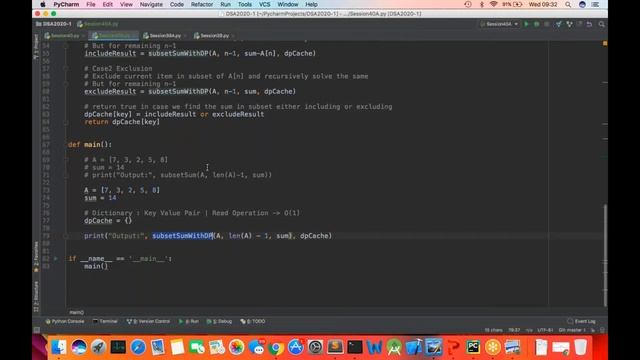
Task: Open Sublime Text from the Dock
Action: coord(335,347)
